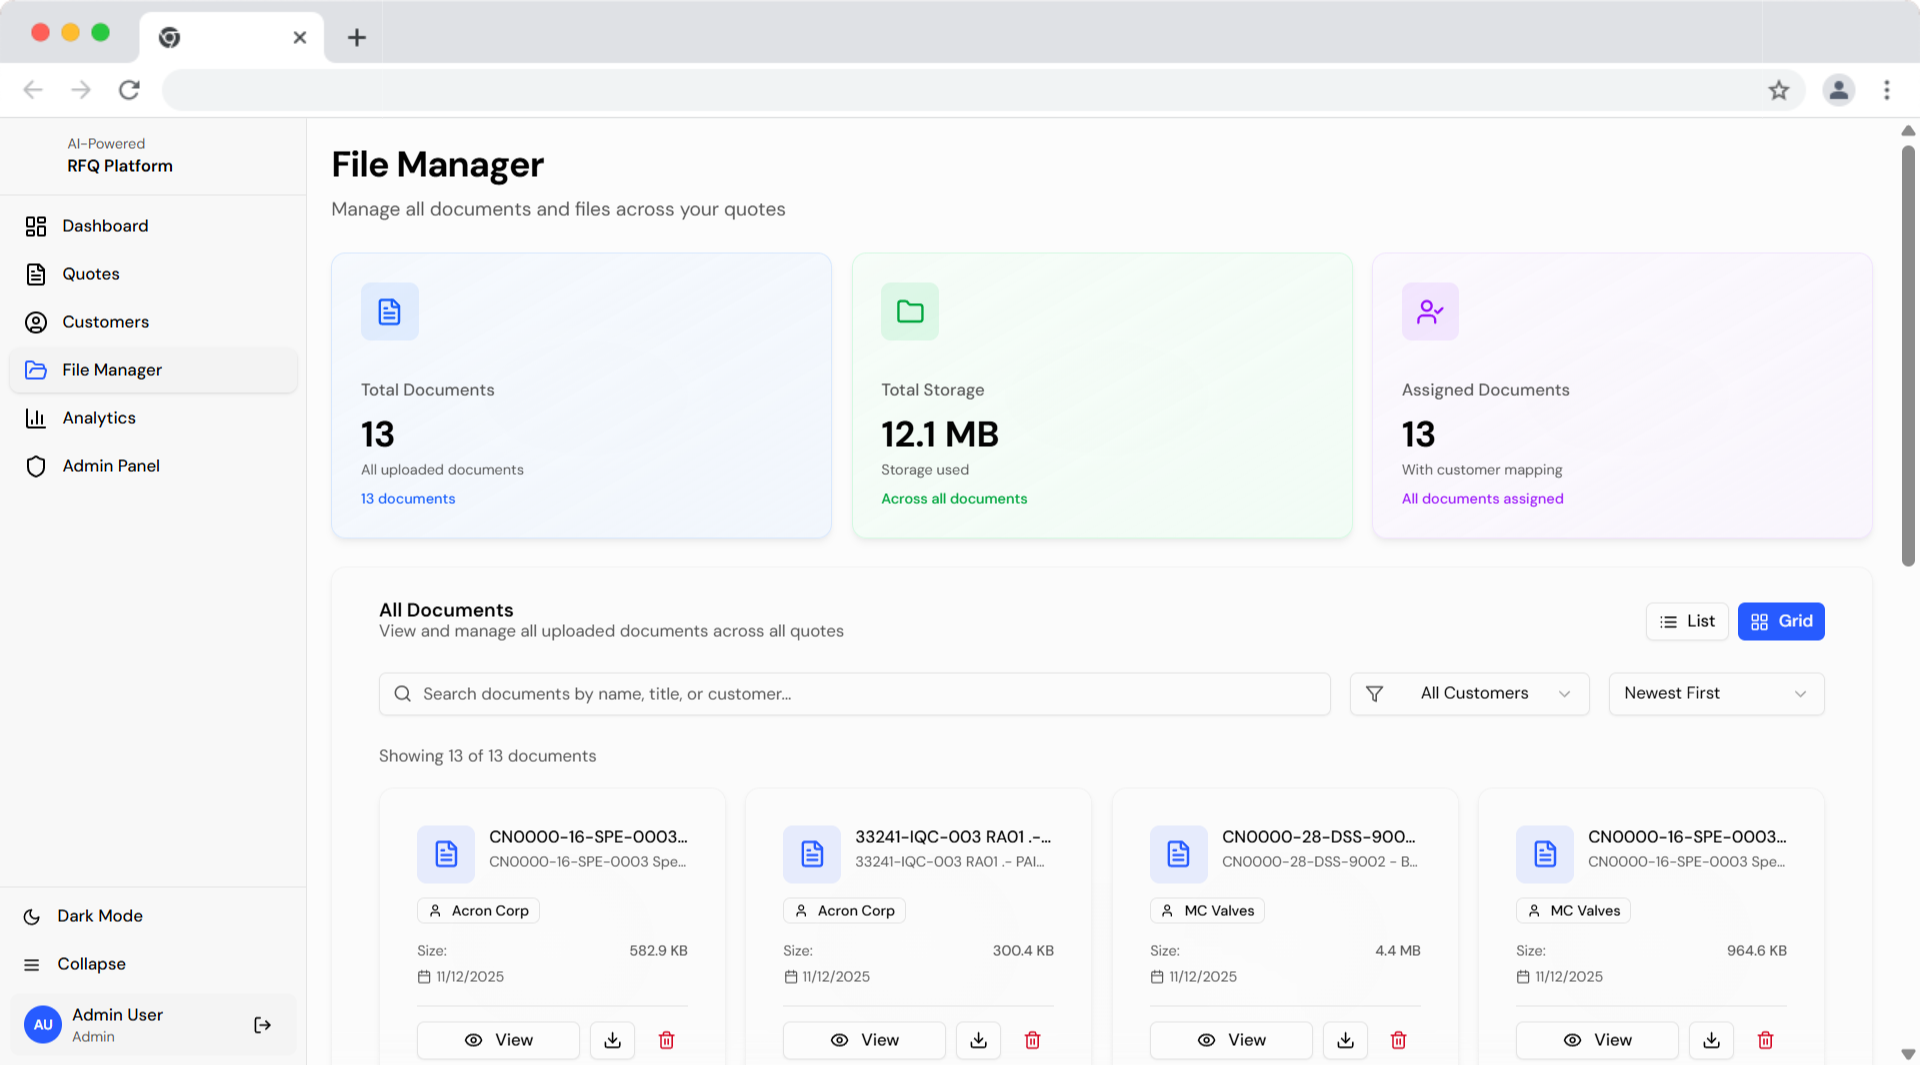Open the browser three-dot menu
The width and height of the screenshot is (1920, 1065).
pyautogui.click(x=1887, y=90)
